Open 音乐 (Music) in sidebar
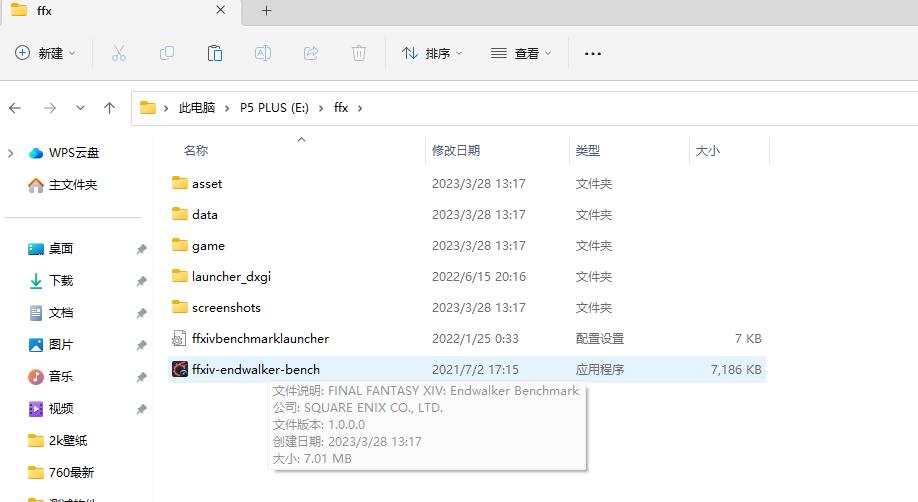This screenshot has width=918, height=502. click(x=61, y=376)
